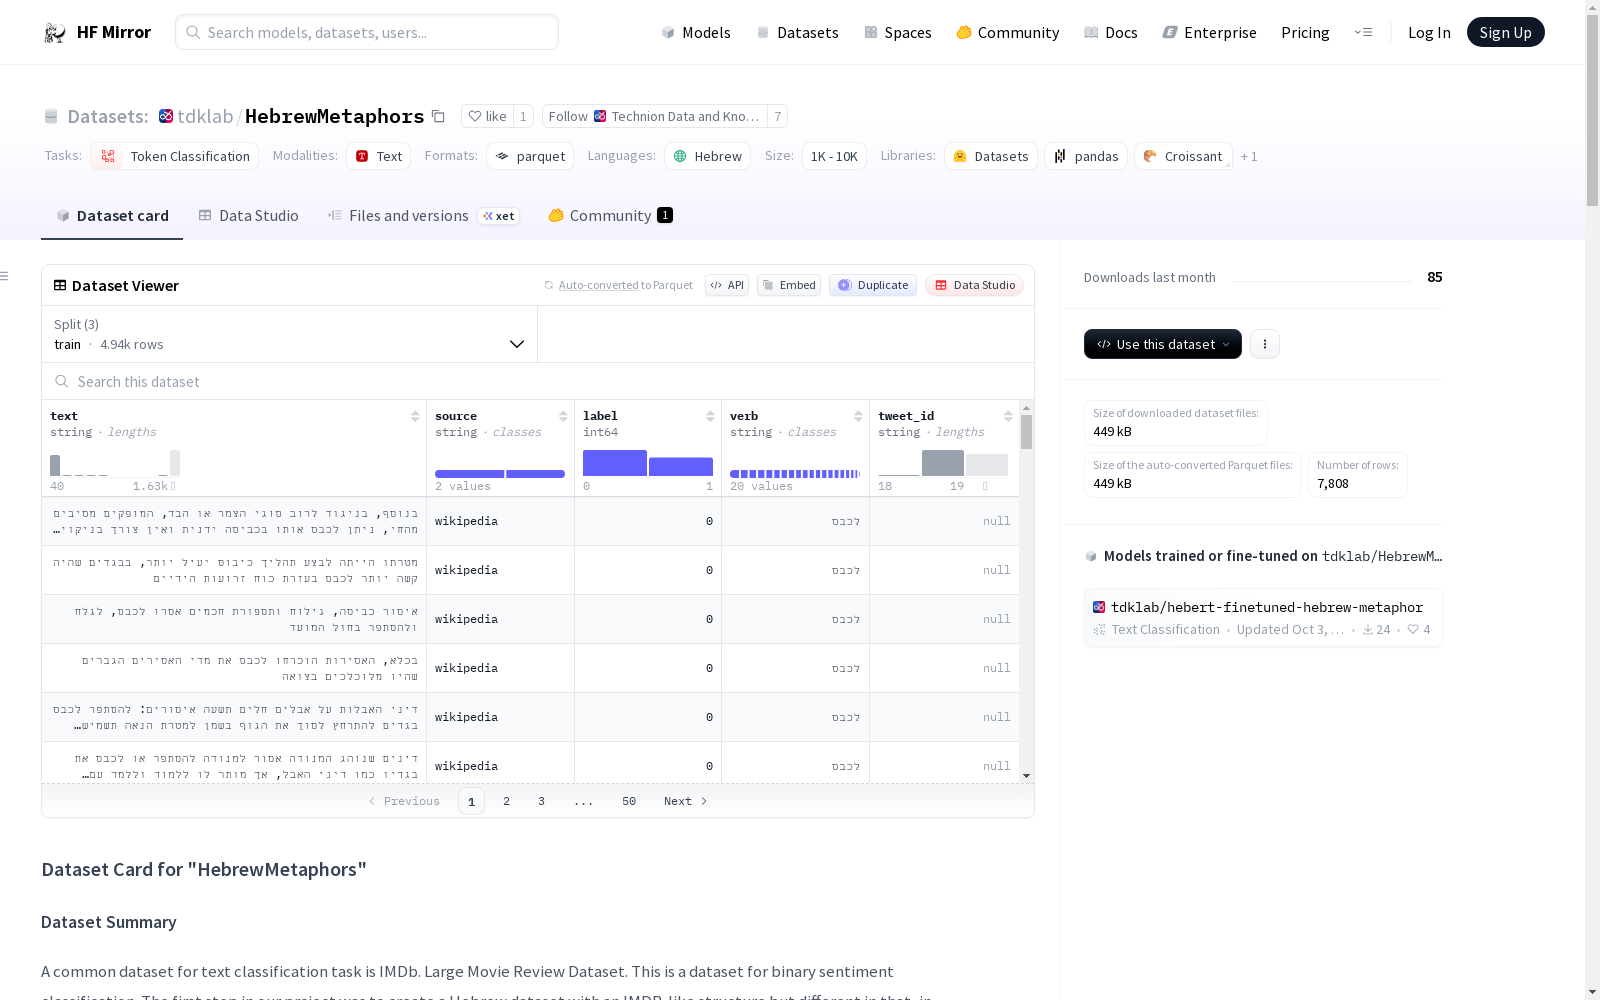
Task: Click the Token Classification task tag
Action: [175, 156]
